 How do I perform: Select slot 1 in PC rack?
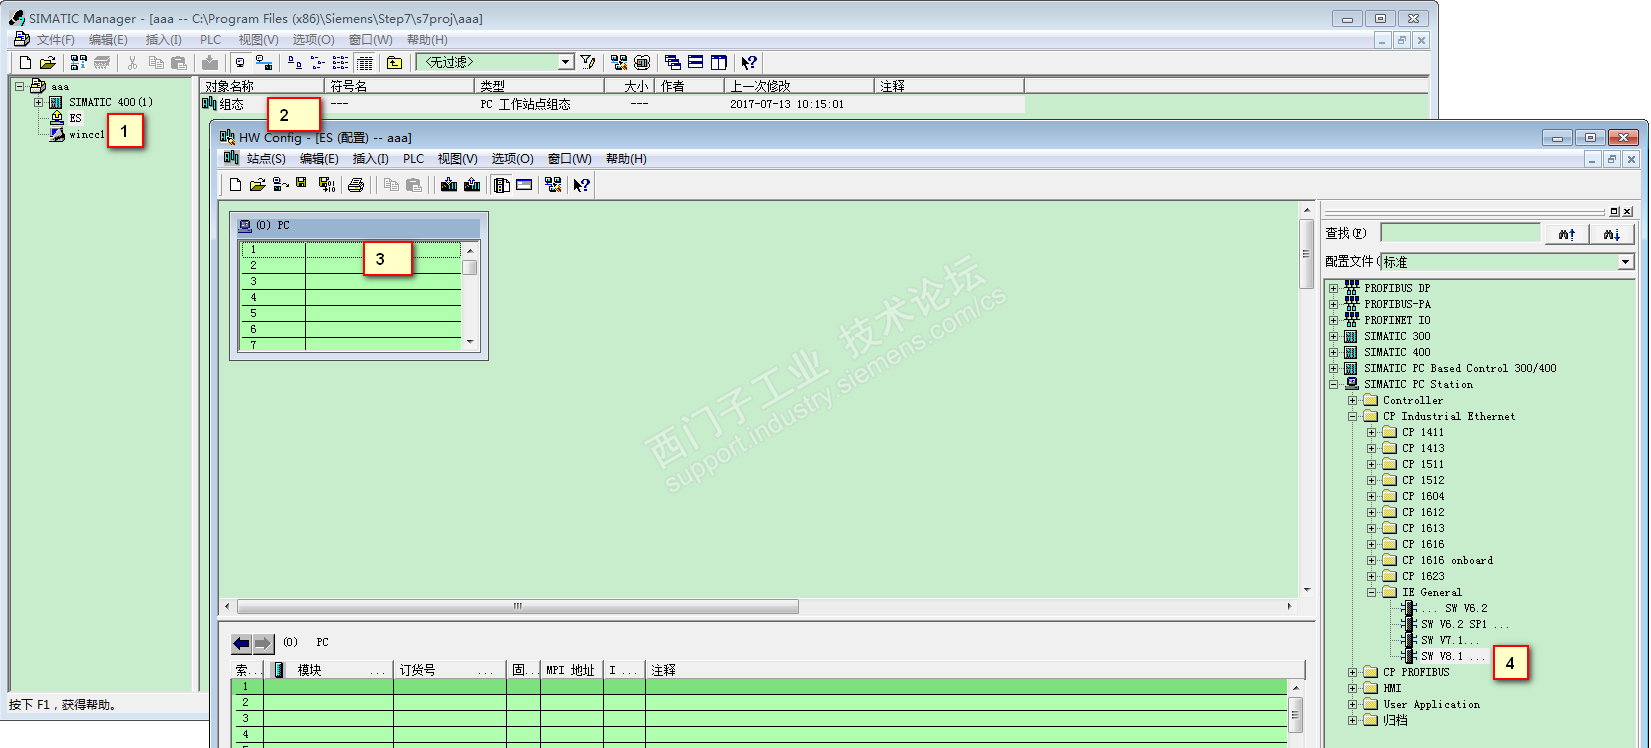(x=351, y=249)
